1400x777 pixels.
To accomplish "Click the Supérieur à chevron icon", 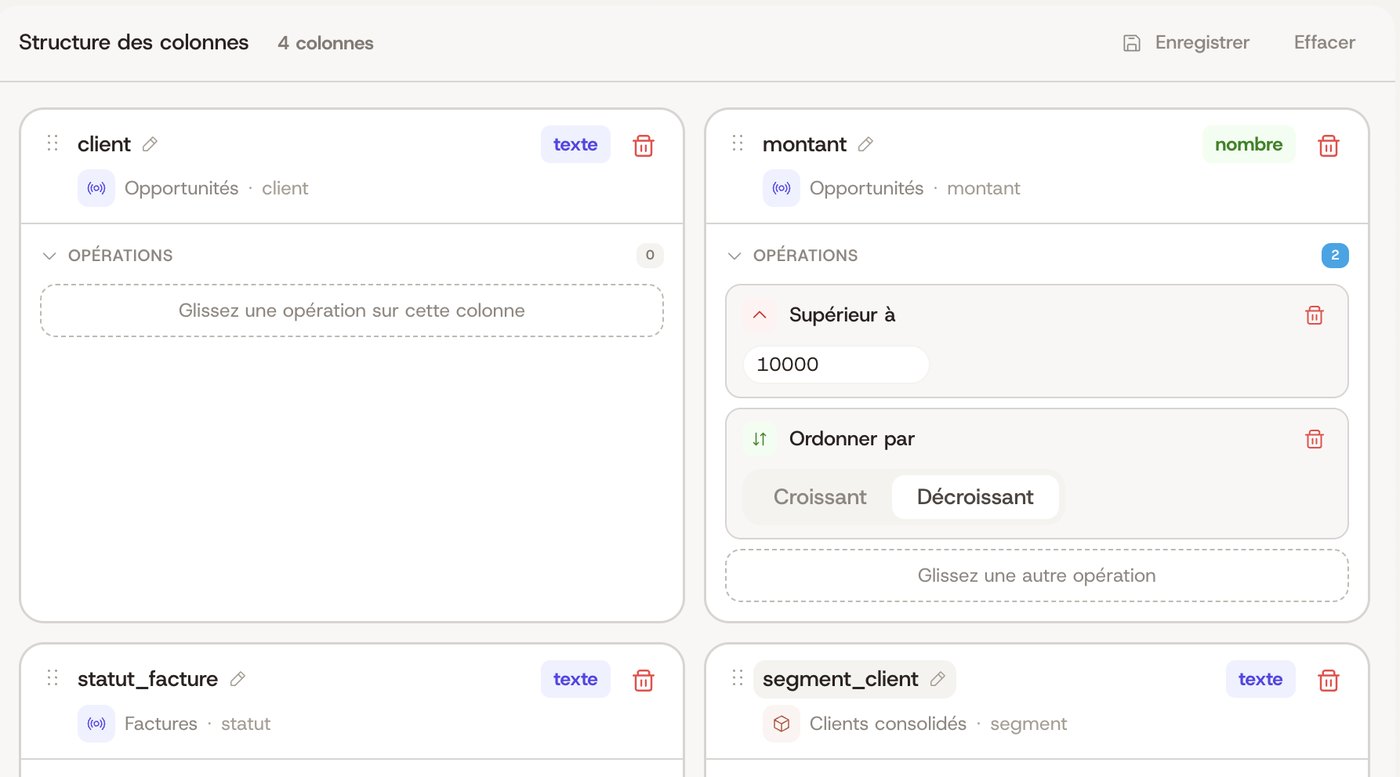I will tap(760, 315).
